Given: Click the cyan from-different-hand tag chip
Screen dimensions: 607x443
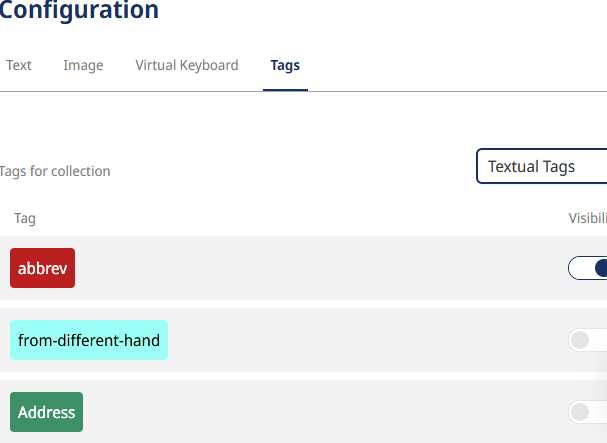Looking at the screenshot, I should pos(89,340).
